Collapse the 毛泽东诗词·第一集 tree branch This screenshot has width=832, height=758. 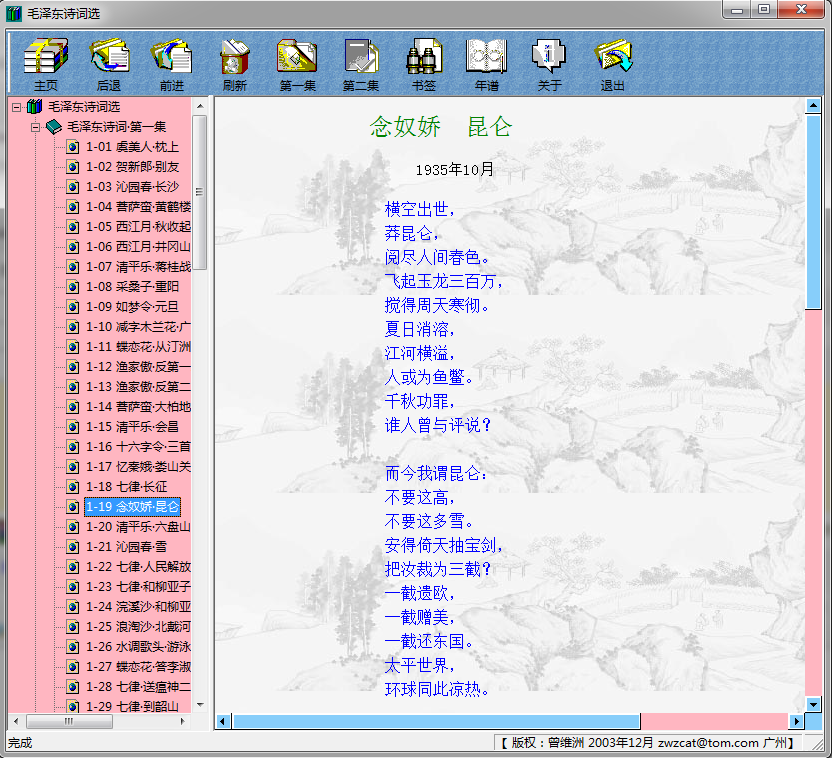pos(36,127)
